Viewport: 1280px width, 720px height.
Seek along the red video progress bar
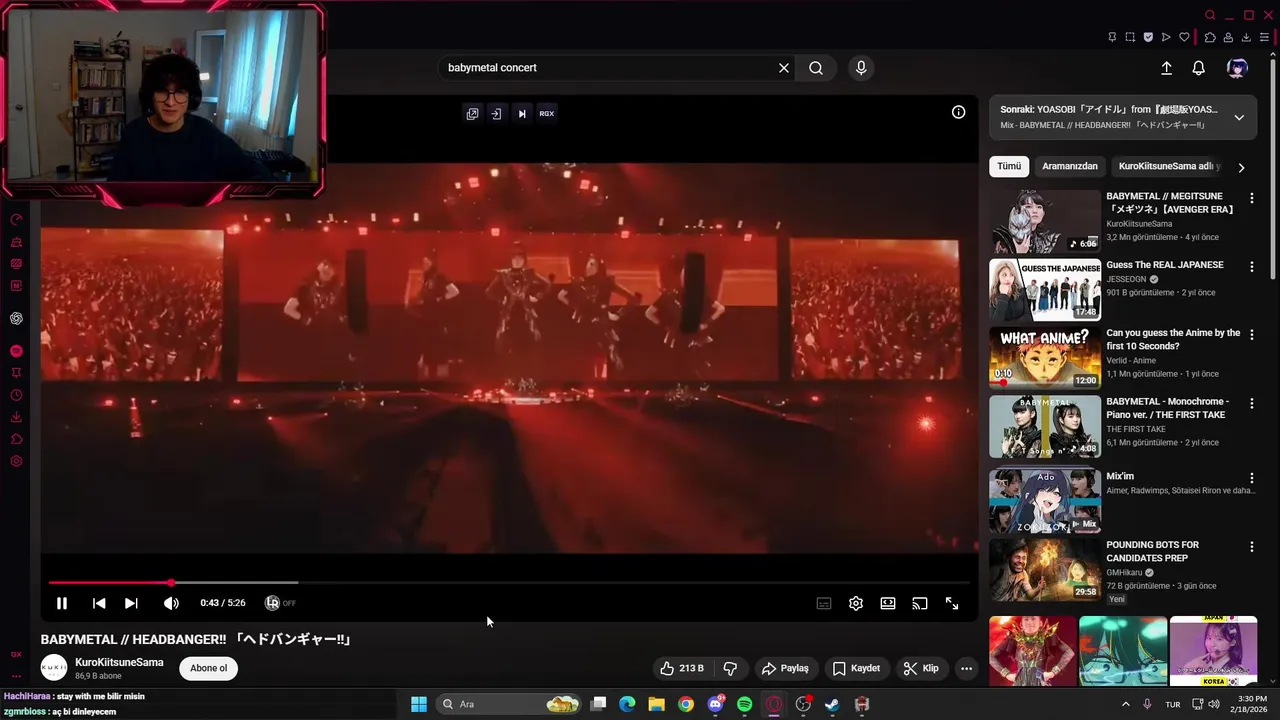(509, 582)
